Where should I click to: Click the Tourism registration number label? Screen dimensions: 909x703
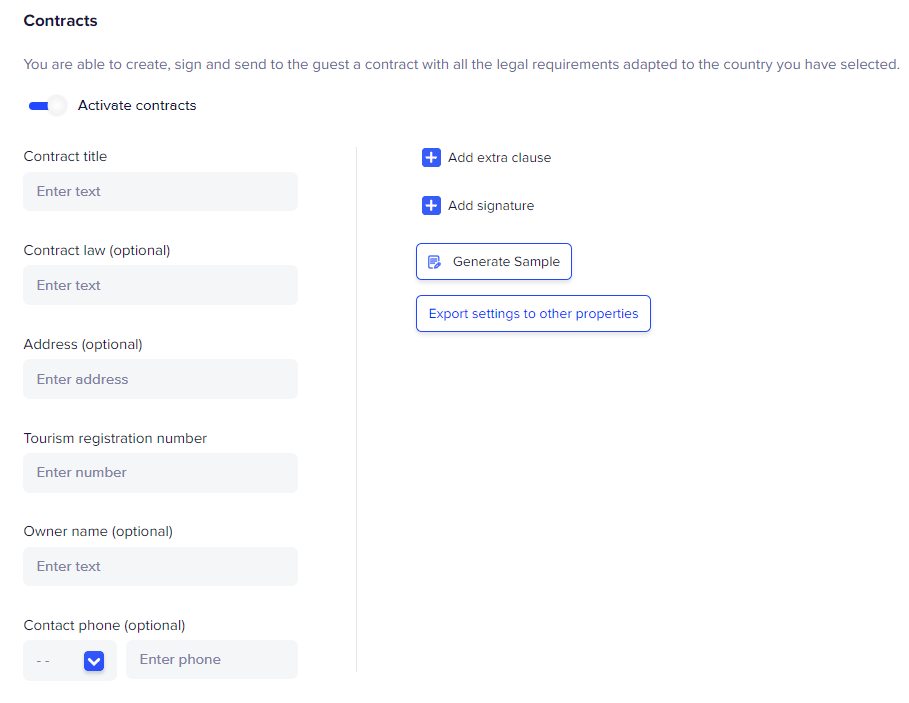click(115, 438)
